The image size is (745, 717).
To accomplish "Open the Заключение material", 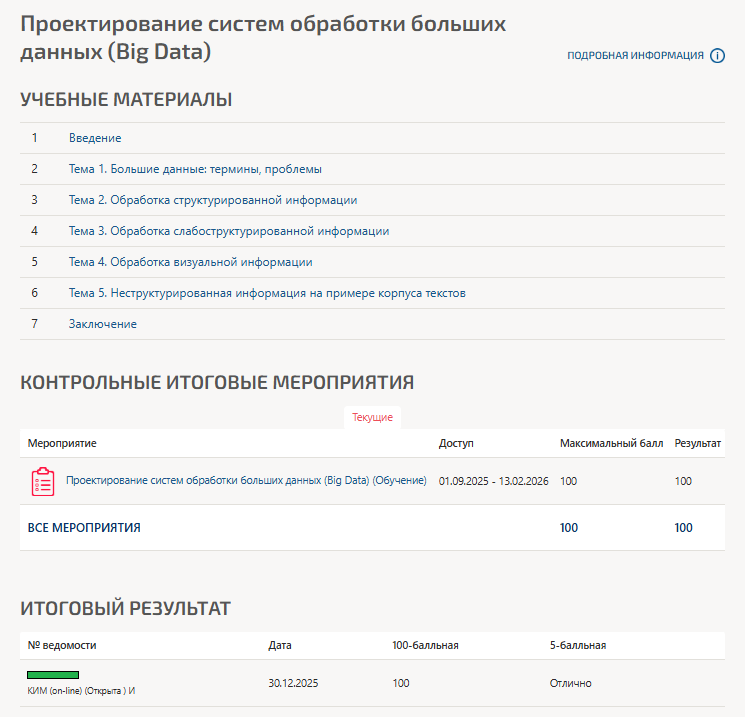I will coord(103,324).
